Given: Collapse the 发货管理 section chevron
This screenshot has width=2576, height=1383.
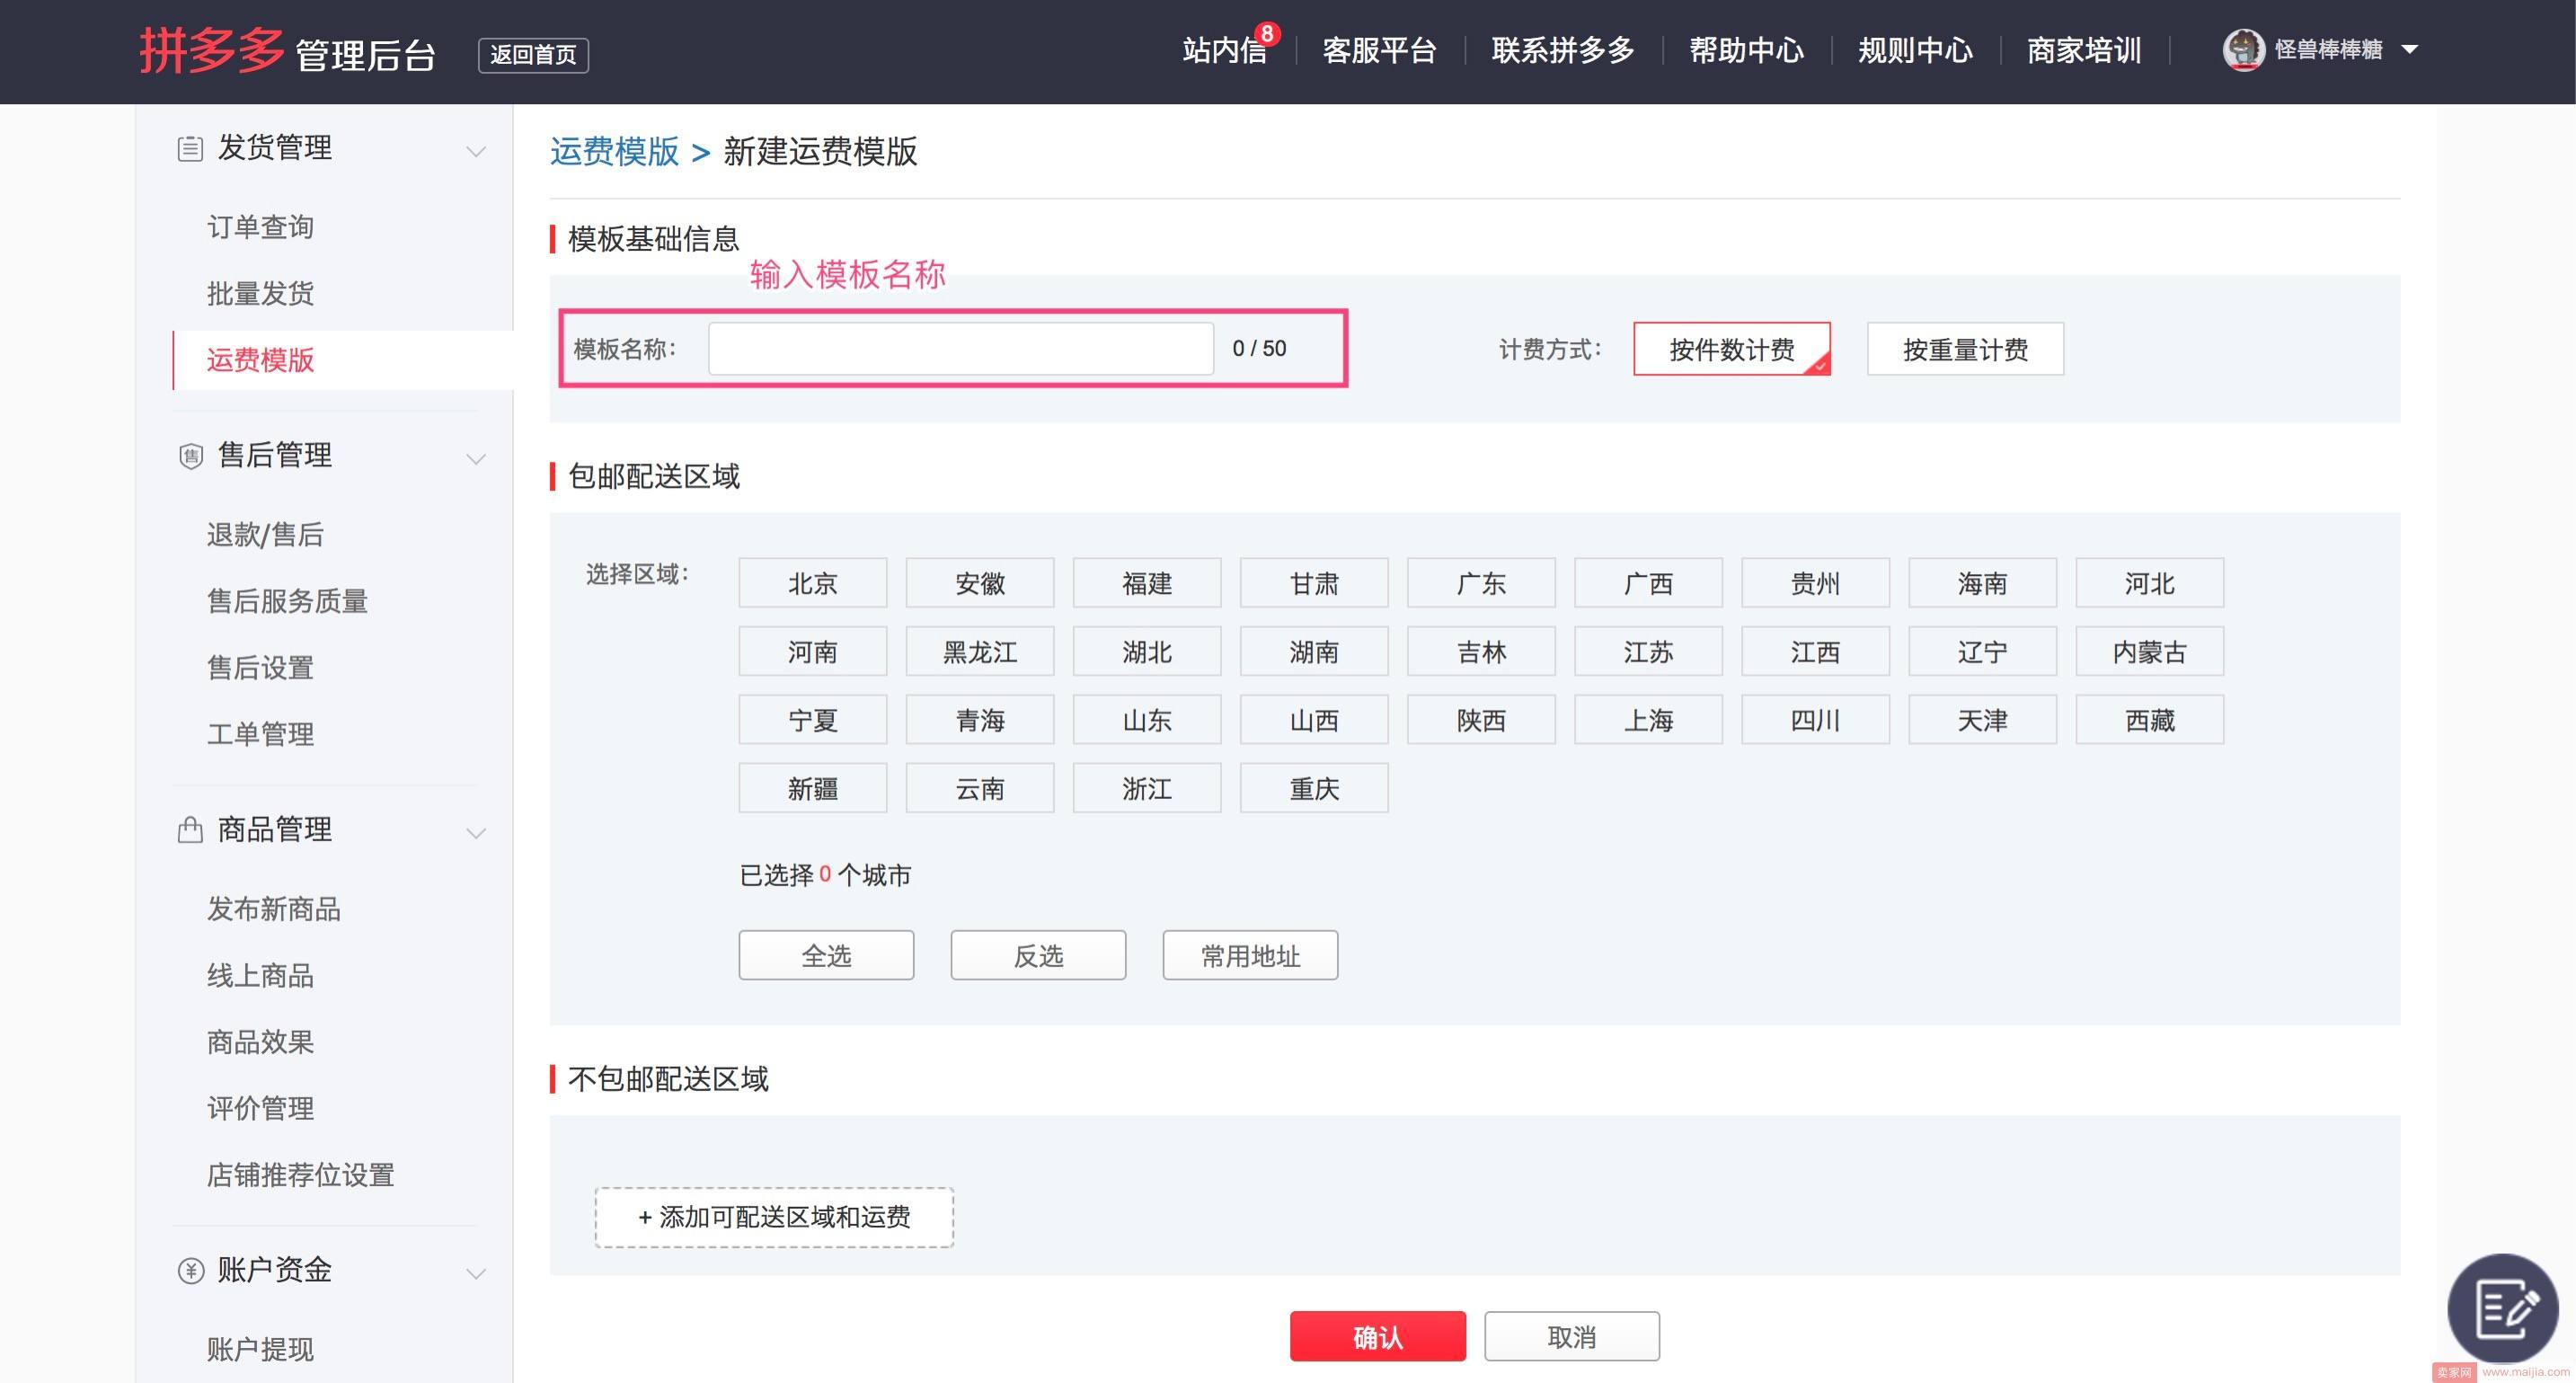Looking at the screenshot, I should pos(476,152).
